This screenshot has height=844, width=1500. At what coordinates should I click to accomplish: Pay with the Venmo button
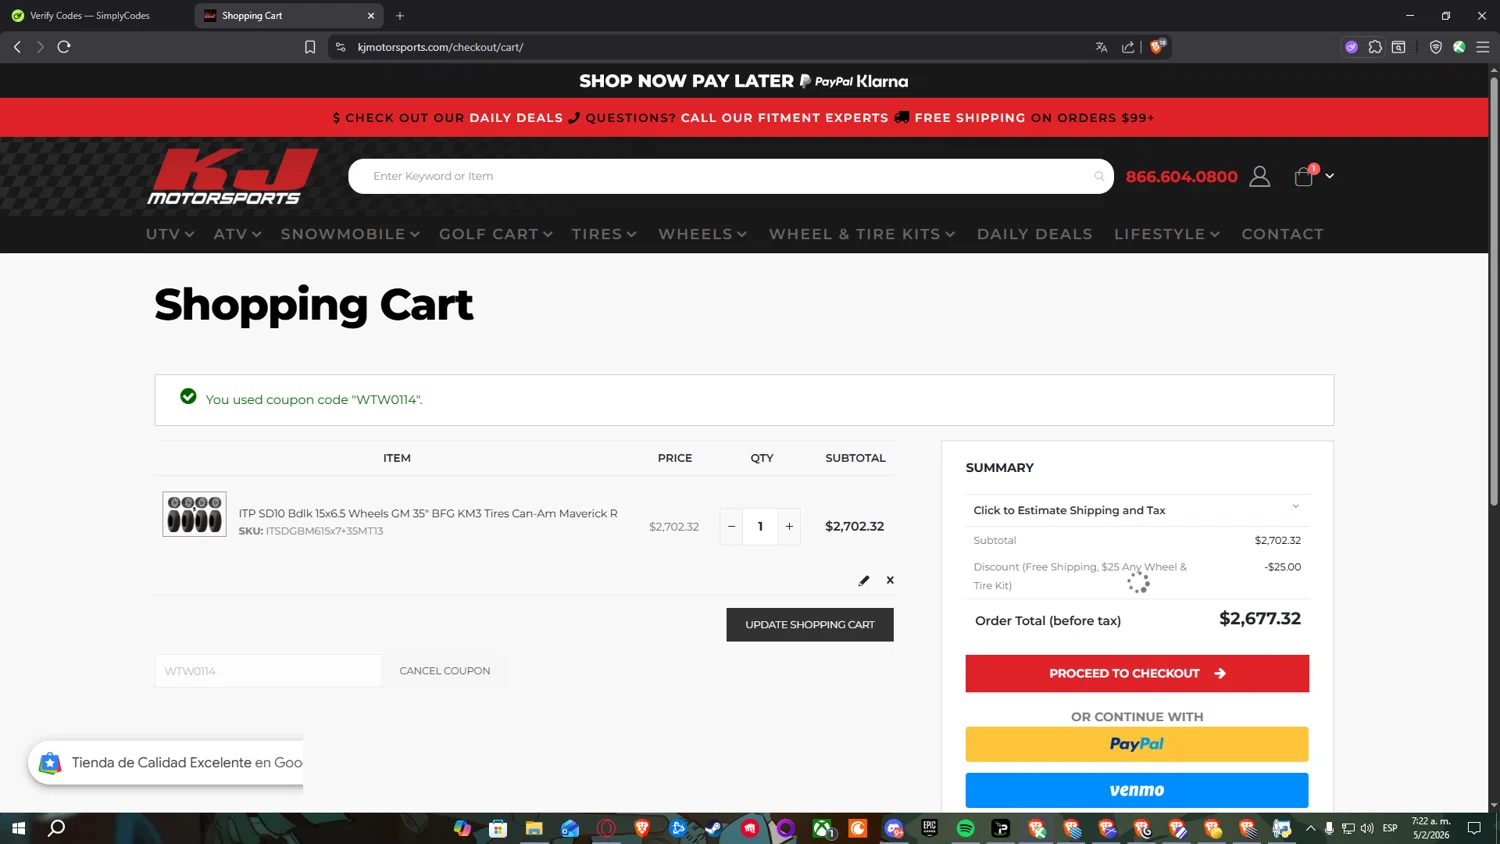[1137, 791]
